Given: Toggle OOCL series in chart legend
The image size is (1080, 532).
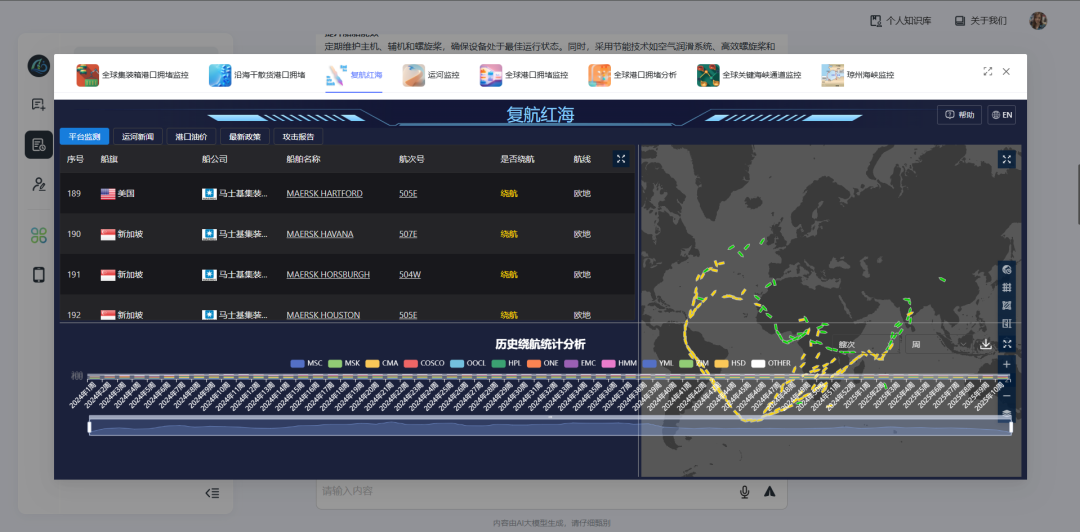Looking at the screenshot, I should 468,363.
